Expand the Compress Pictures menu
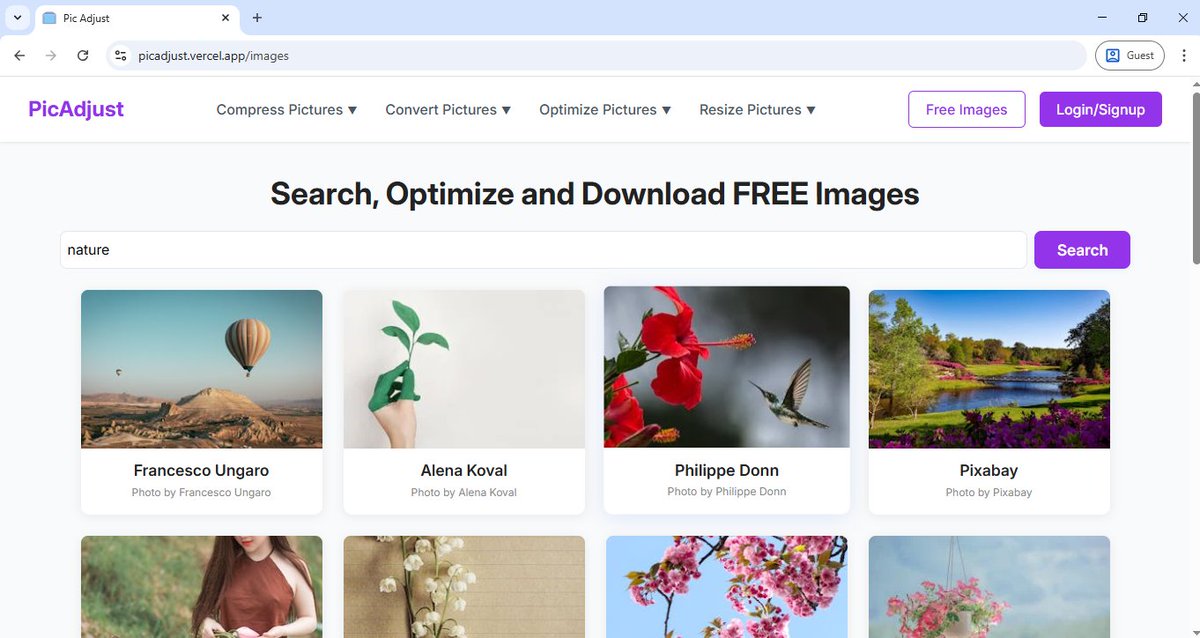The width and height of the screenshot is (1200, 638). [287, 110]
